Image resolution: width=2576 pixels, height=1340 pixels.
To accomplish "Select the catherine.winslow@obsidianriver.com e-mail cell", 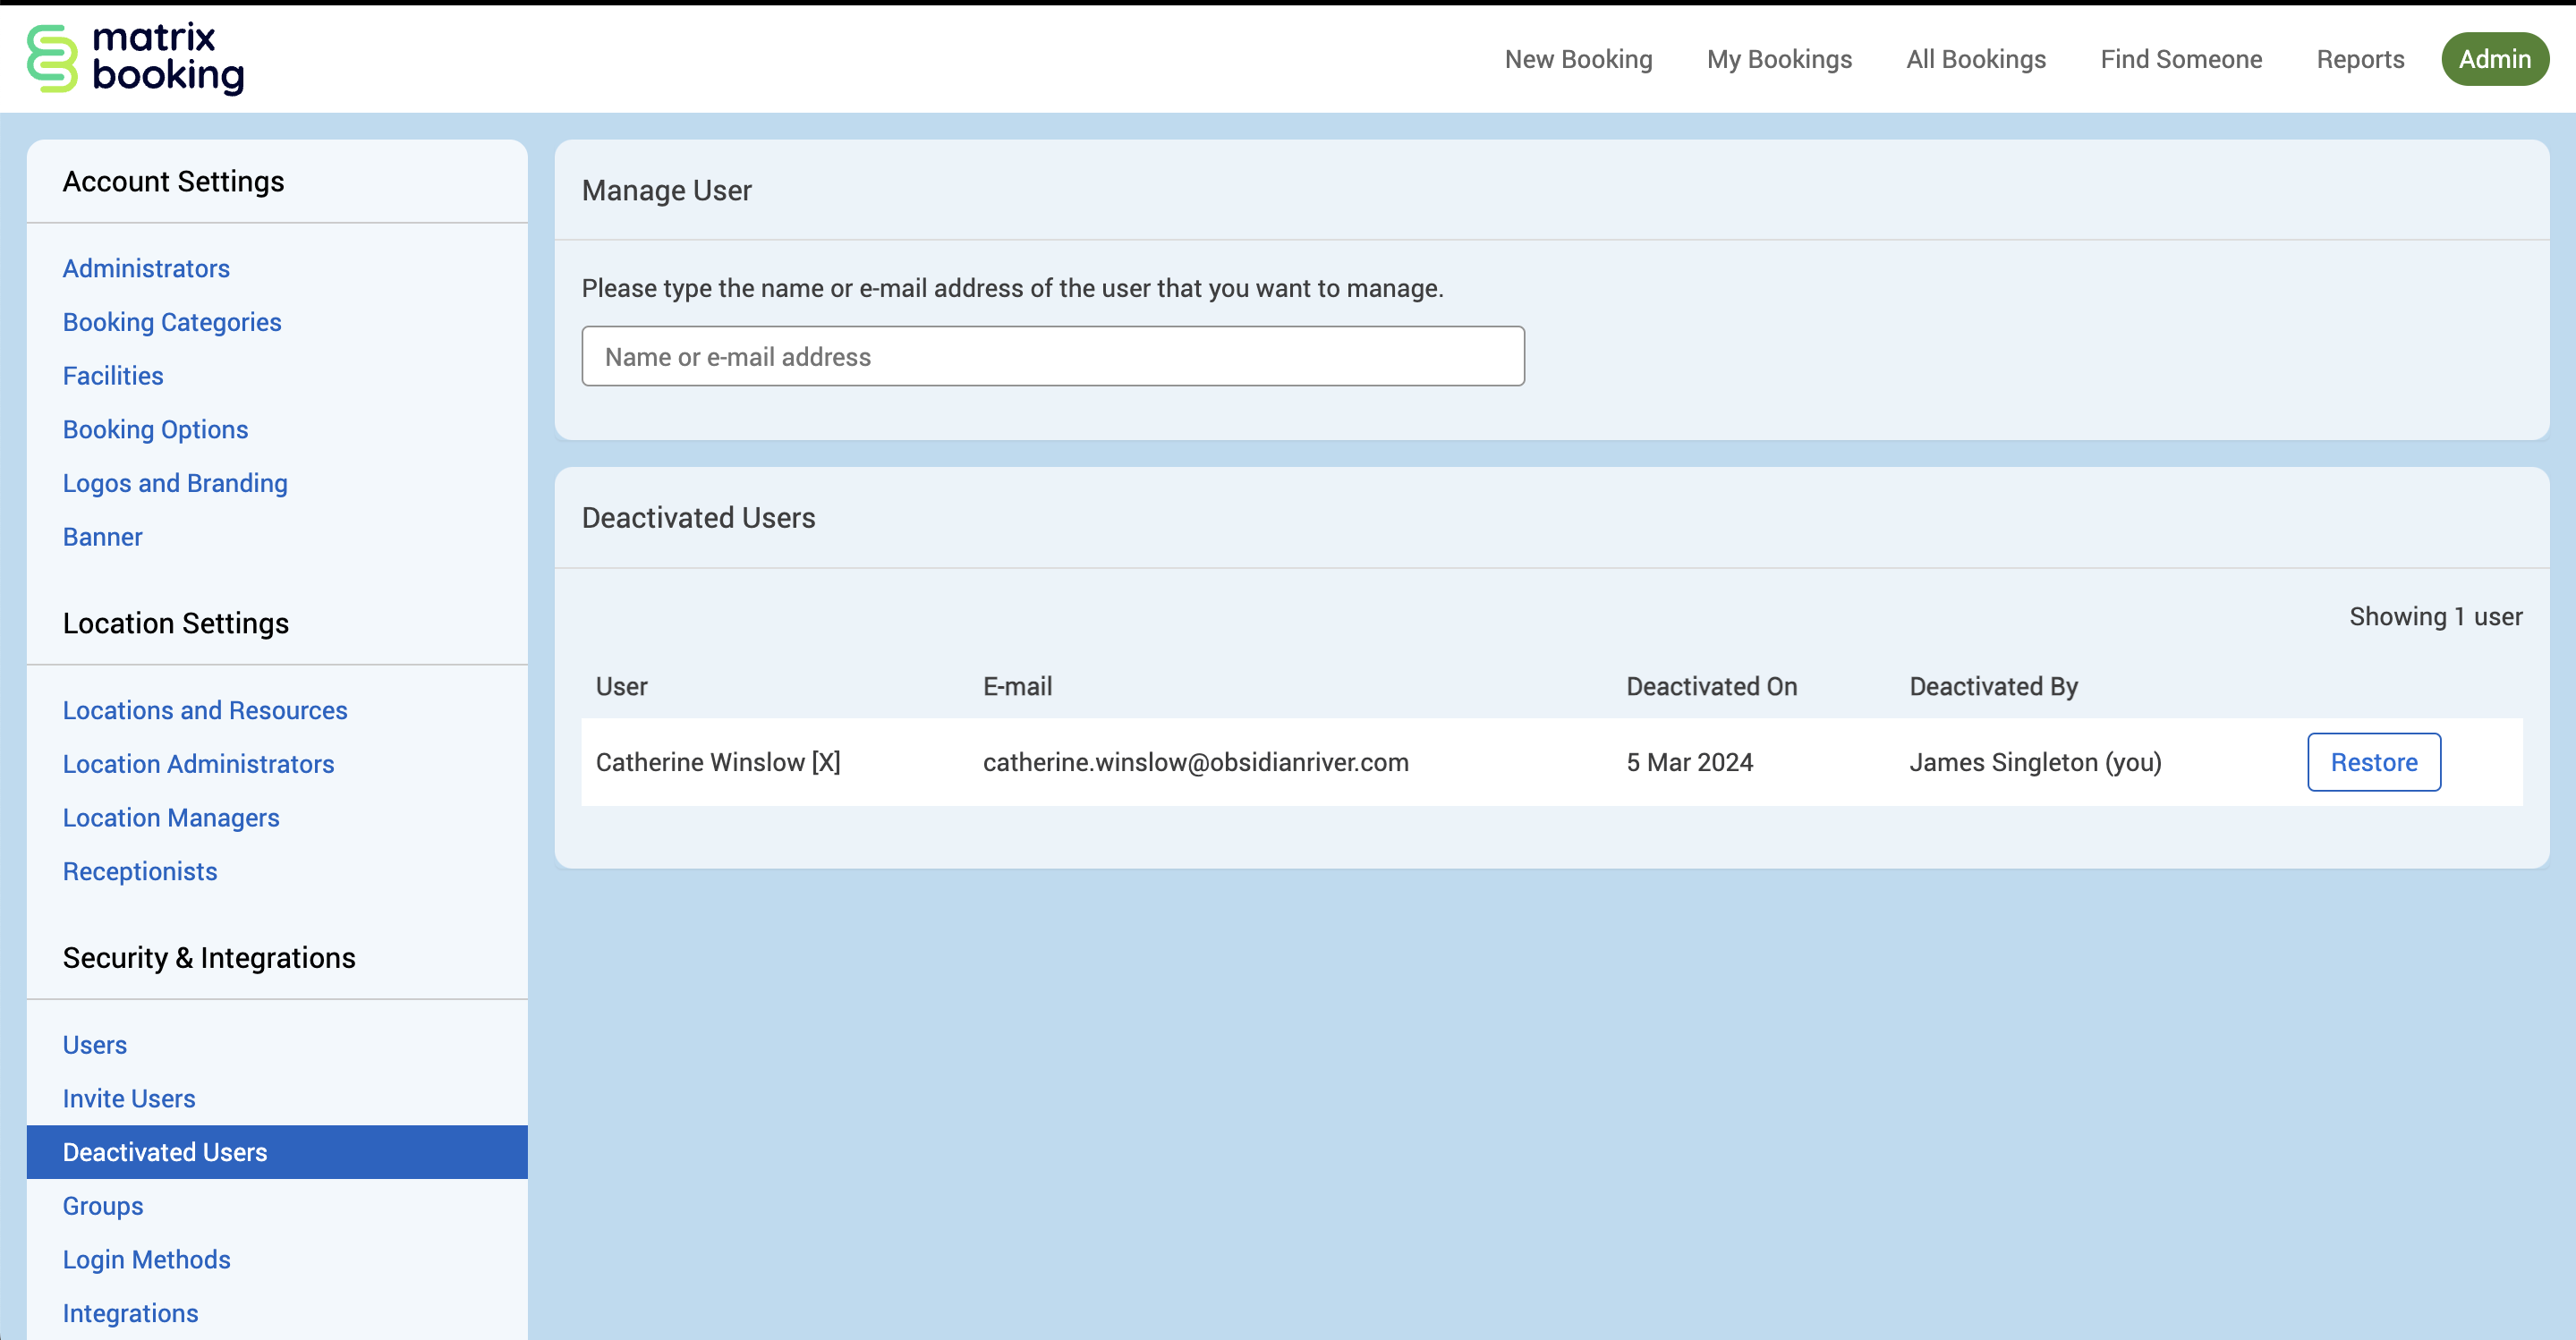I will (1195, 762).
